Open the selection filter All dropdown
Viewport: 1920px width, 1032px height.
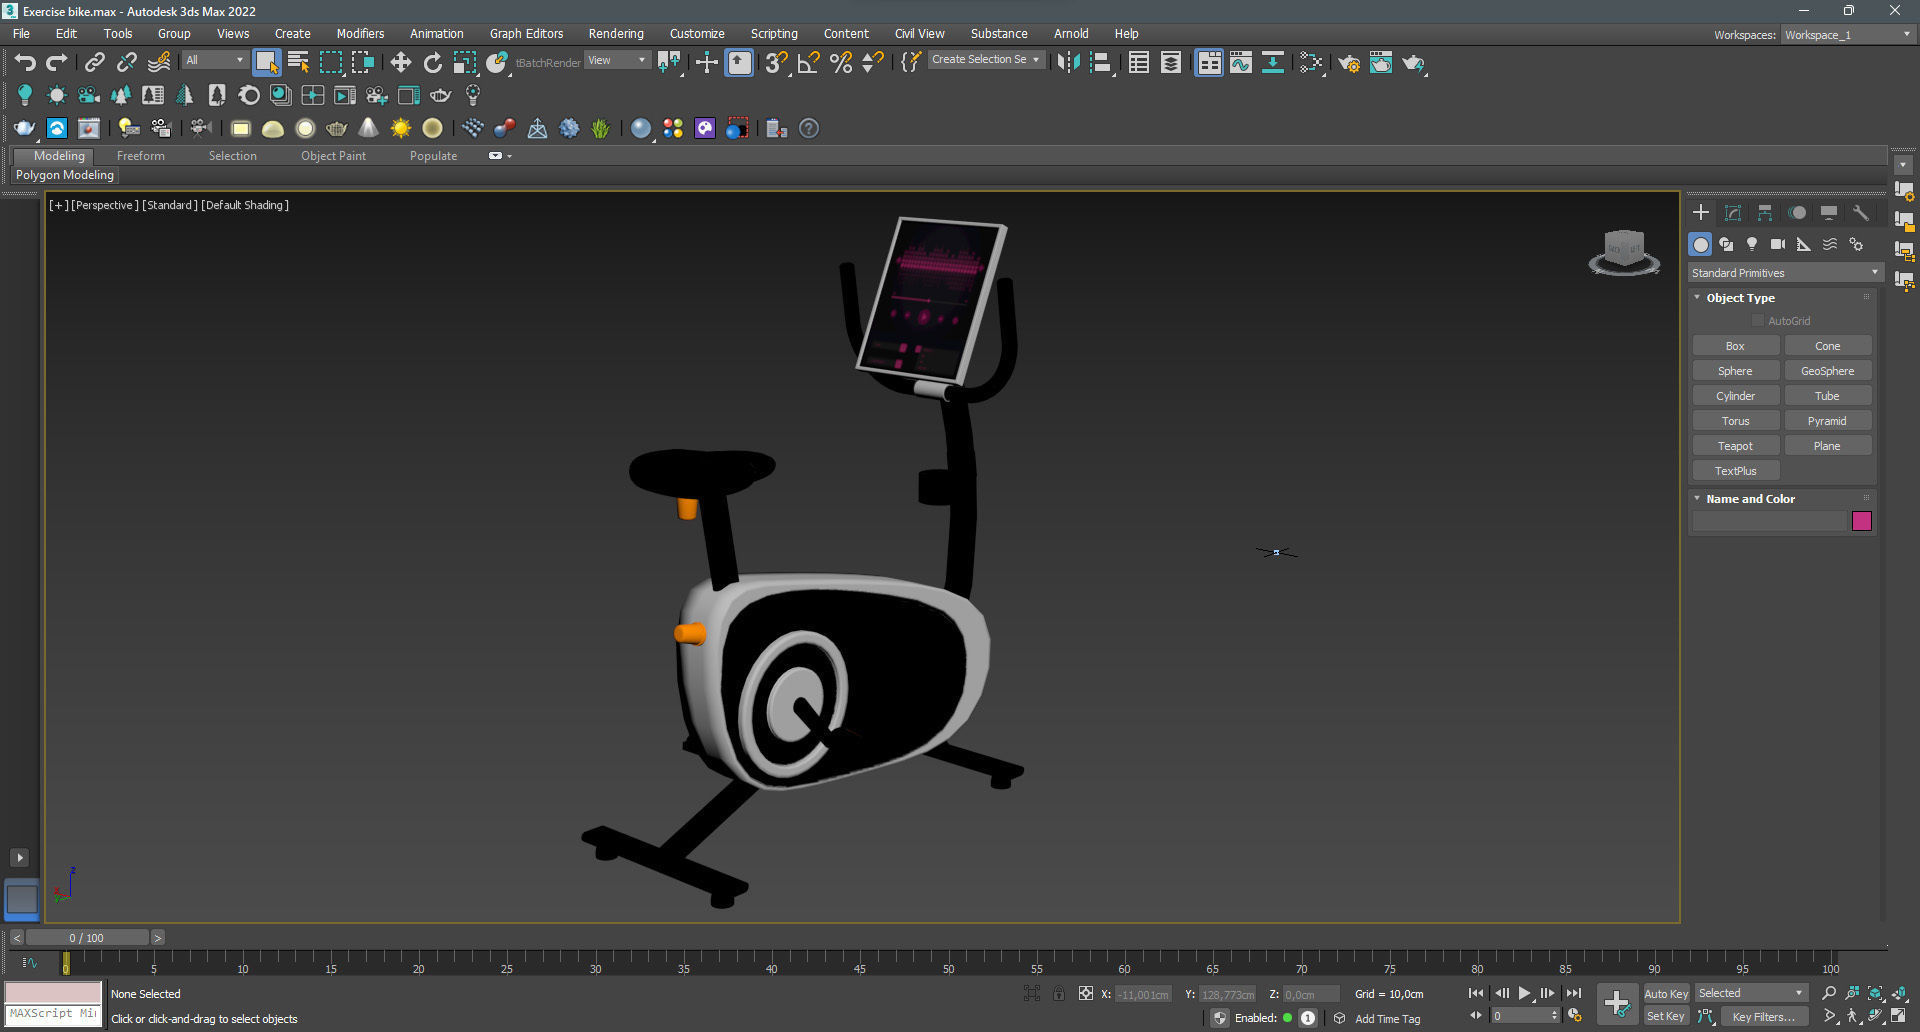coord(214,60)
